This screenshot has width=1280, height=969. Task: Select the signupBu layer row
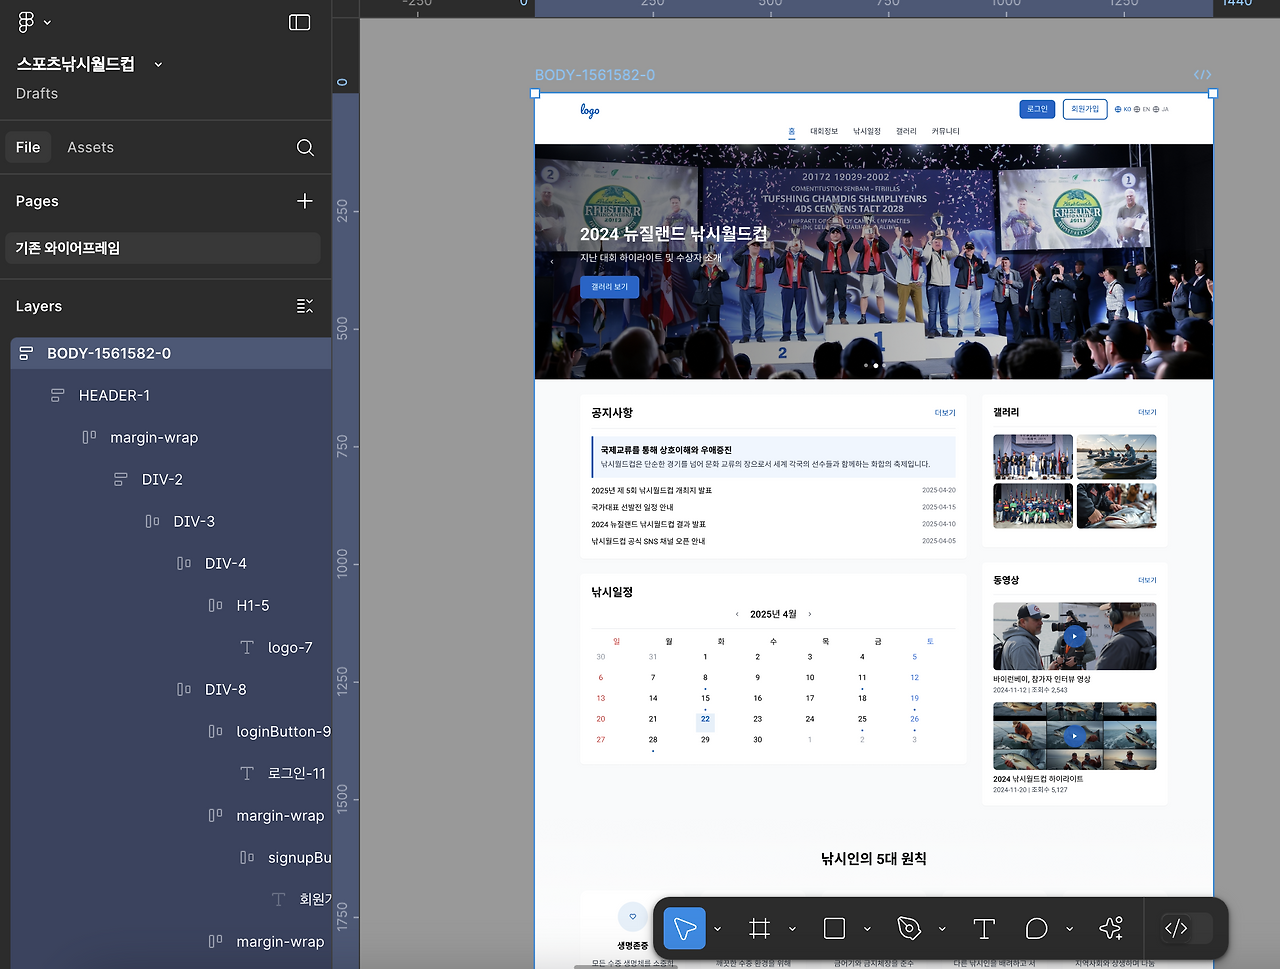coord(299,857)
